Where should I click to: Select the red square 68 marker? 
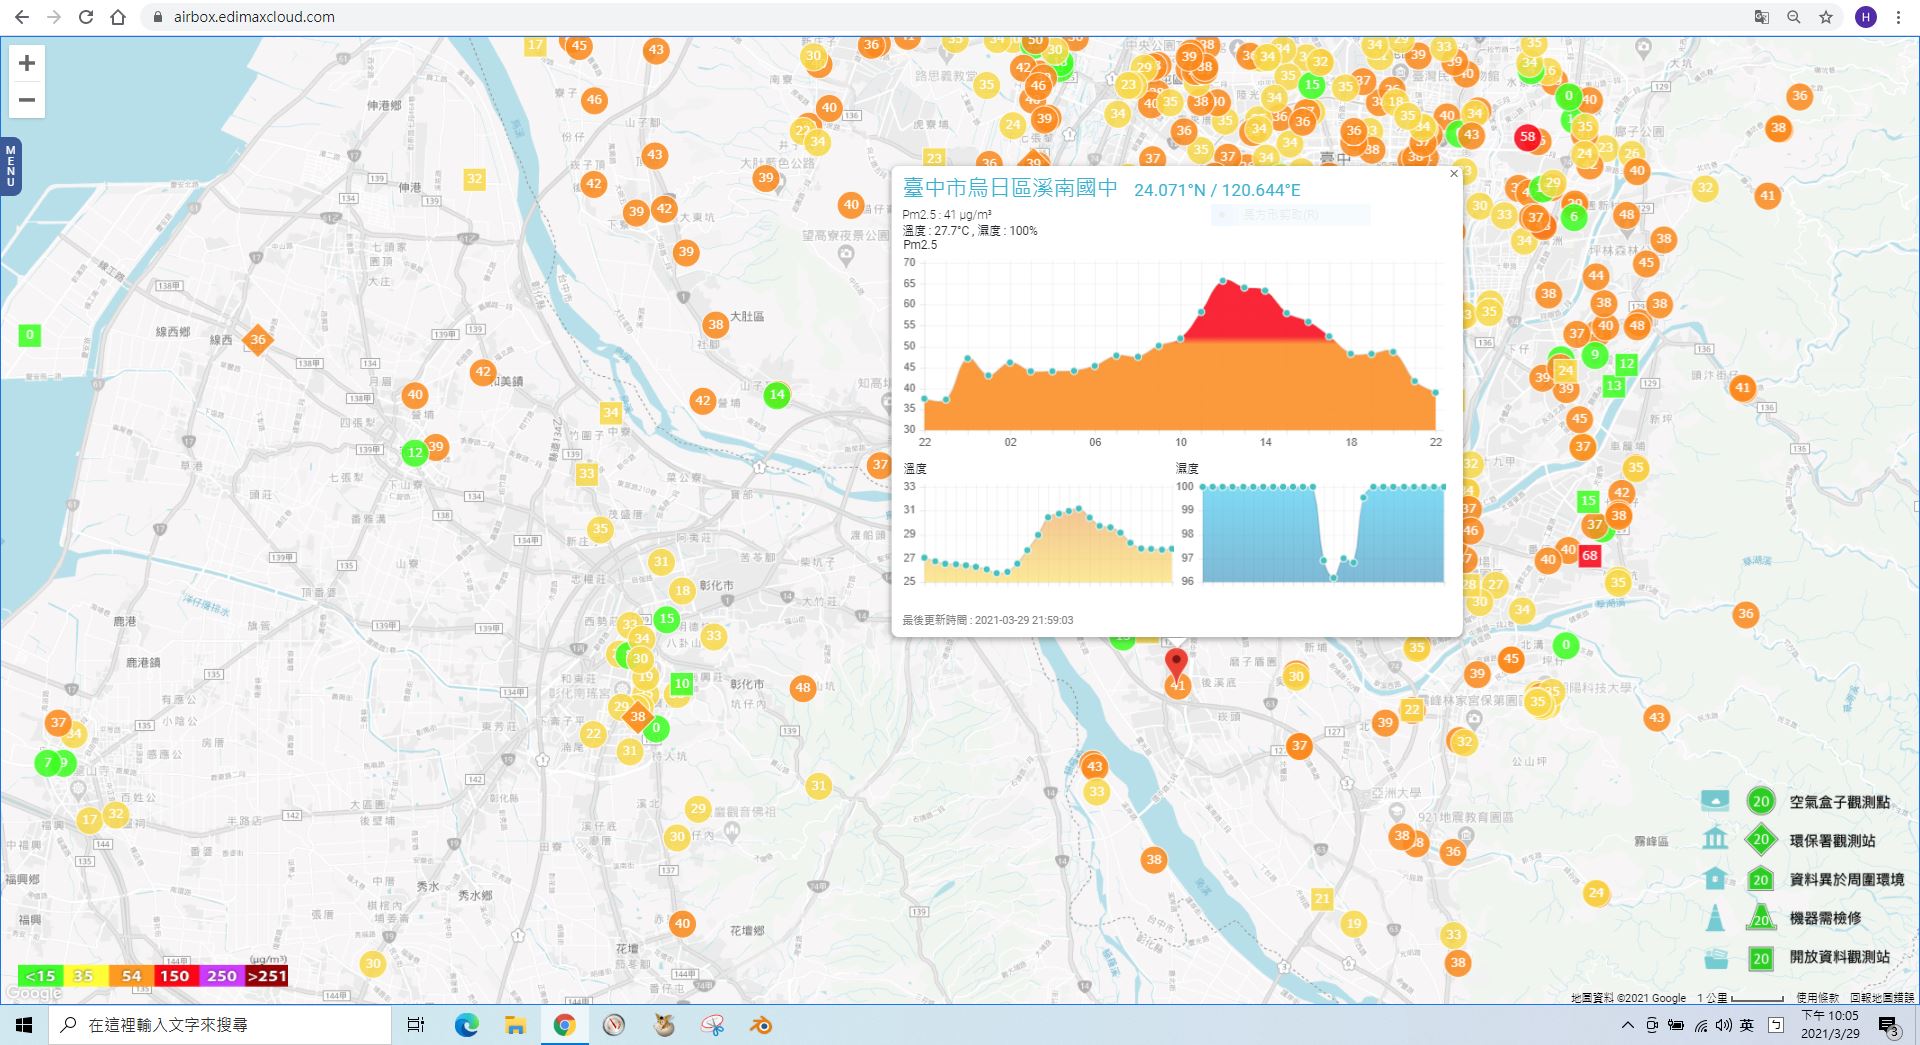click(1589, 556)
